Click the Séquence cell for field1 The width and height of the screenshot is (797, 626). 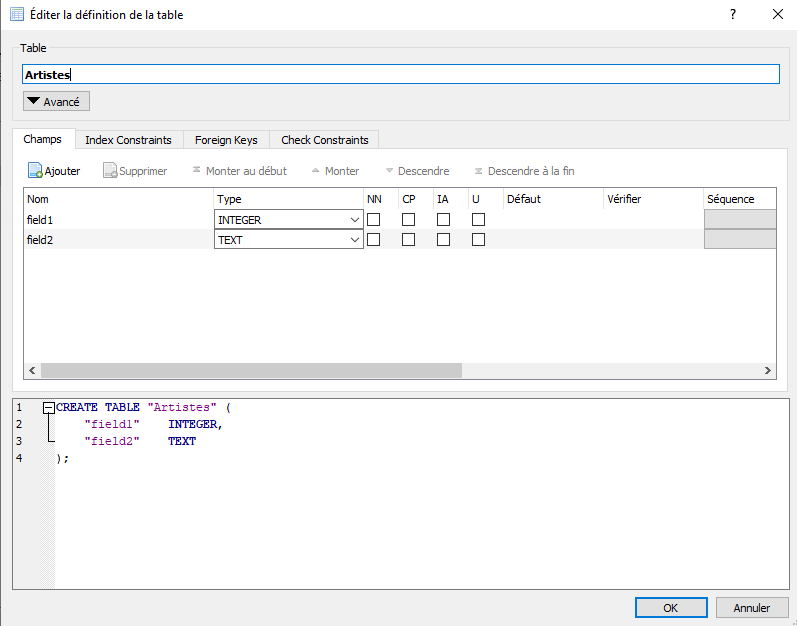(x=740, y=220)
